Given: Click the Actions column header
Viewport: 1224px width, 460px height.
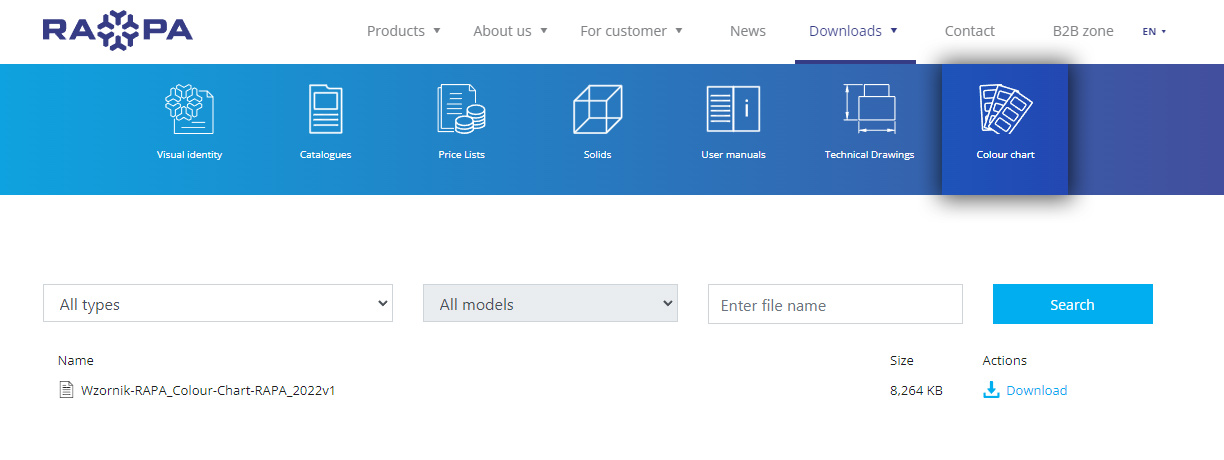Looking at the screenshot, I should click(x=1005, y=360).
